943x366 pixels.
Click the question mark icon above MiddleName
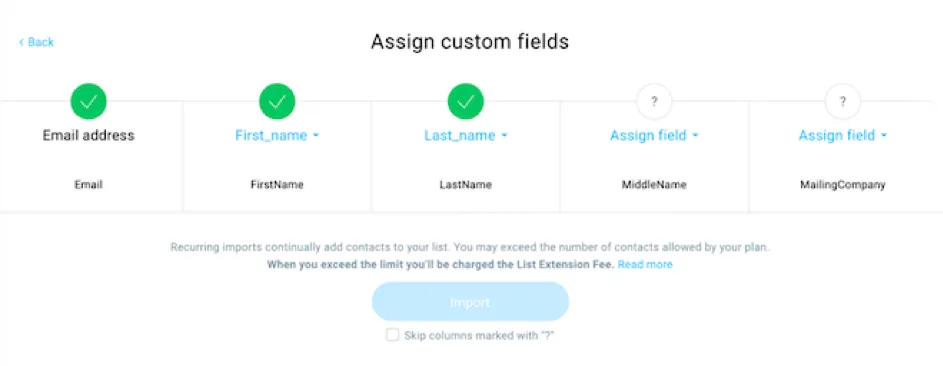(654, 102)
